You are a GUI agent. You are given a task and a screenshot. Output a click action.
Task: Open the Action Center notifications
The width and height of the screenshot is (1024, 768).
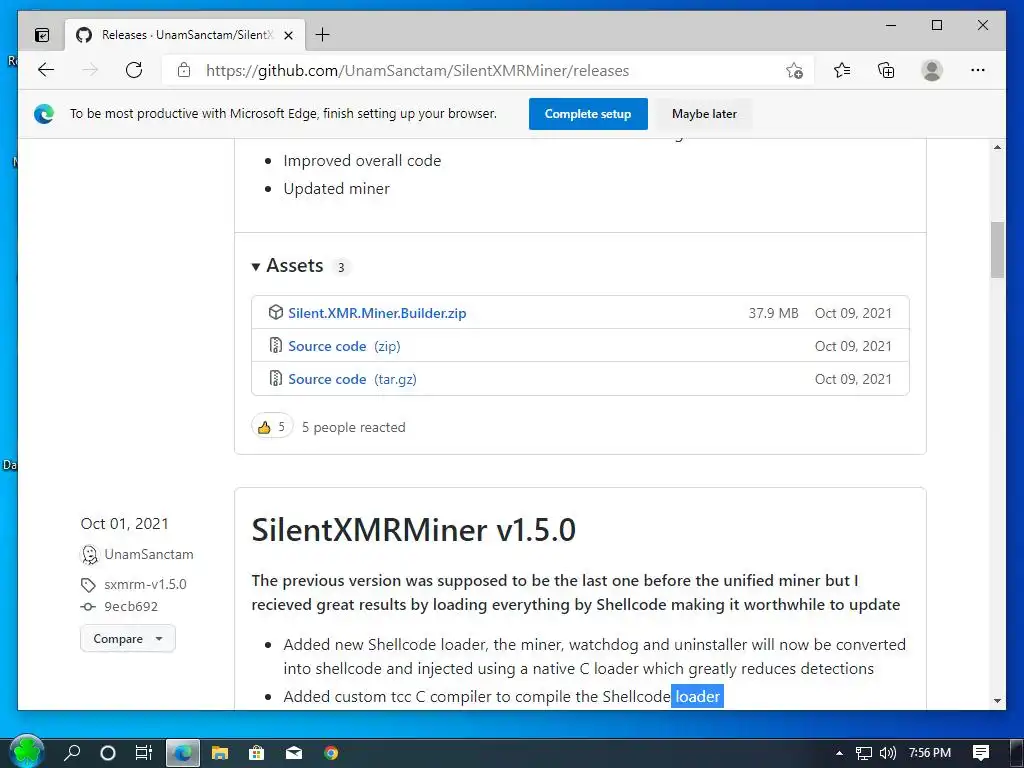coord(981,753)
